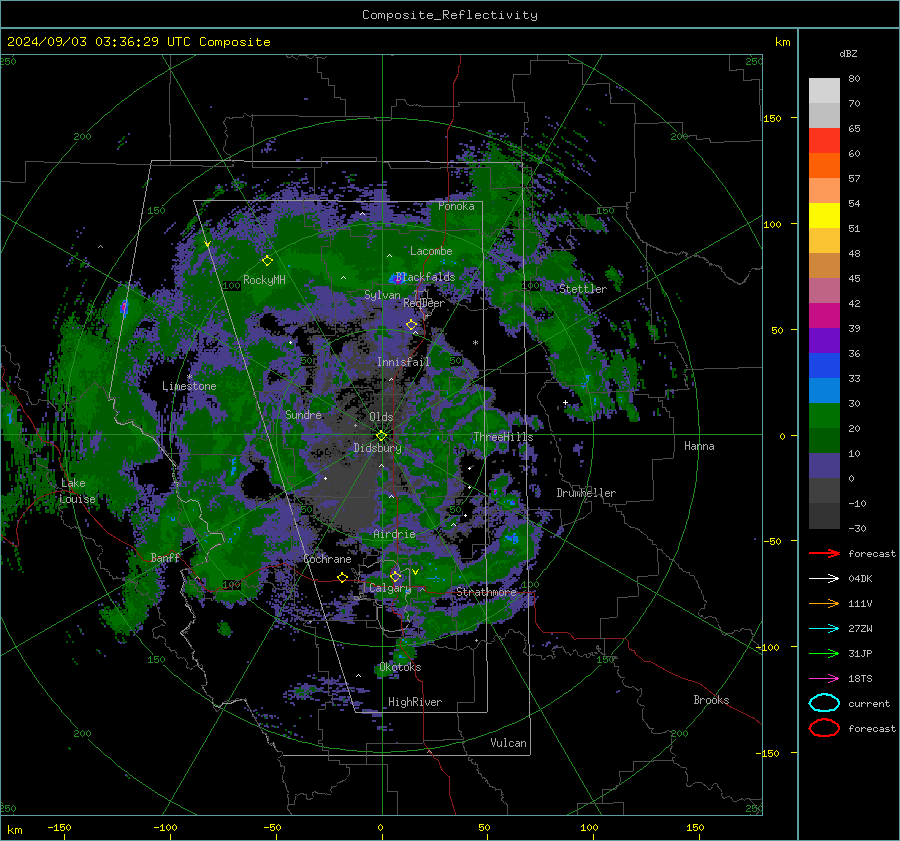Select the light grey swatch below 80 dBZ
The image size is (900, 841).
[824, 90]
